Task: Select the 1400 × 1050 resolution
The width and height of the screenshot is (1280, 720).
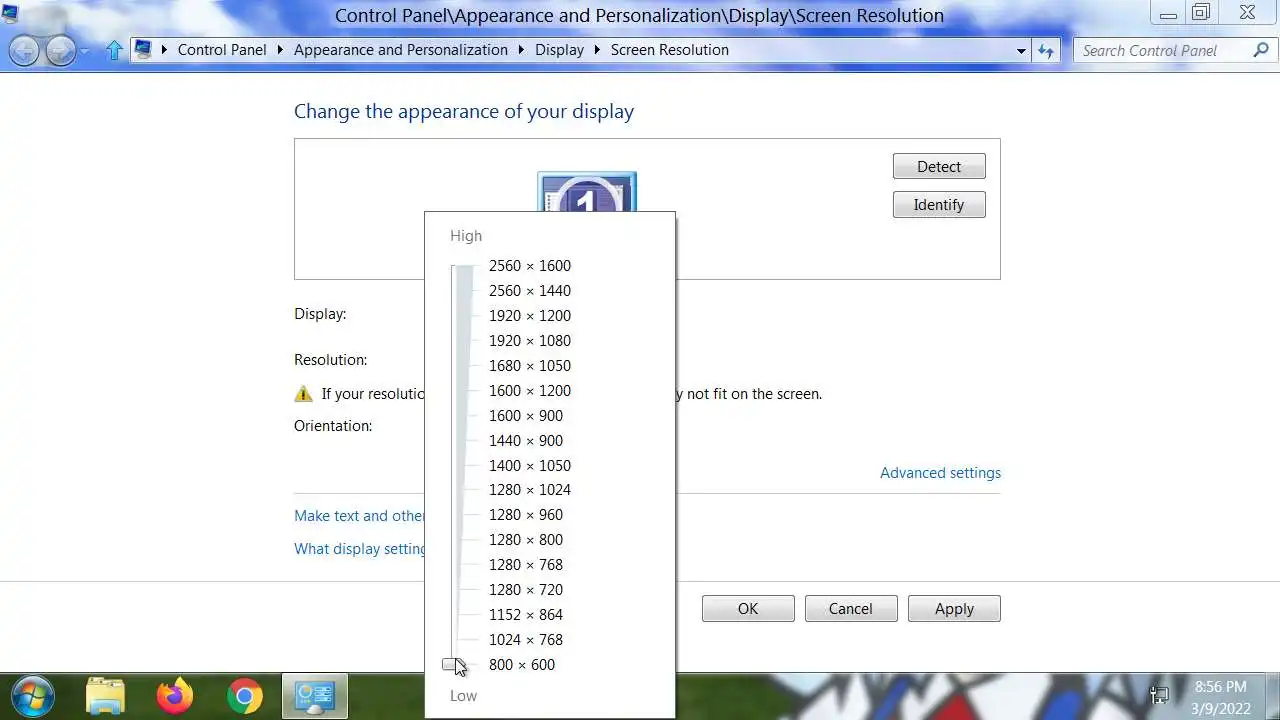Action: (530, 466)
